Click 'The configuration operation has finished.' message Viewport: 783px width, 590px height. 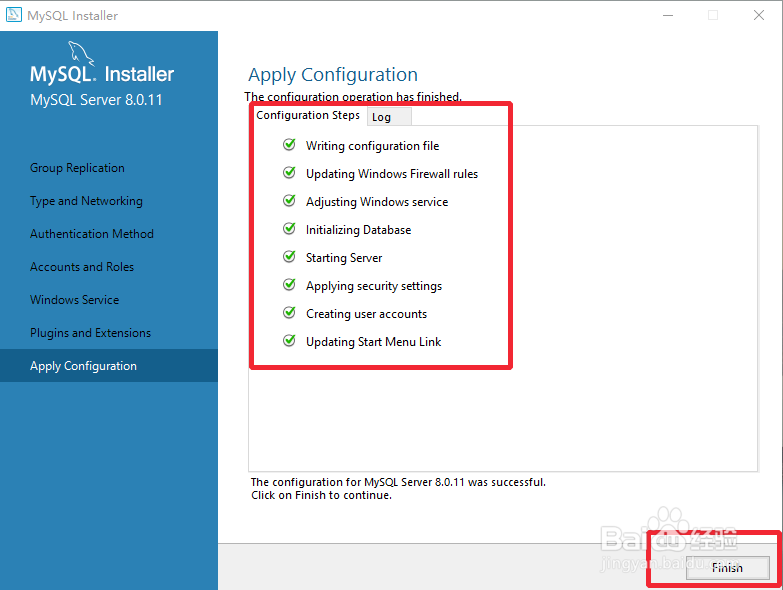tap(353, 96)
